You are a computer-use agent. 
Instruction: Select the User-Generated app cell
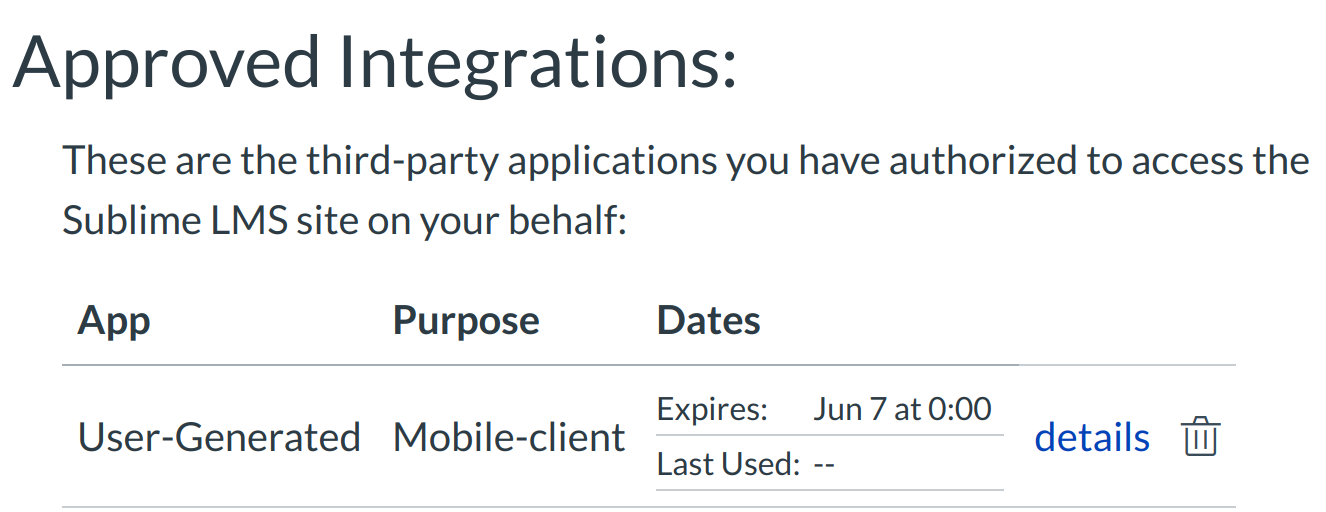219,438
